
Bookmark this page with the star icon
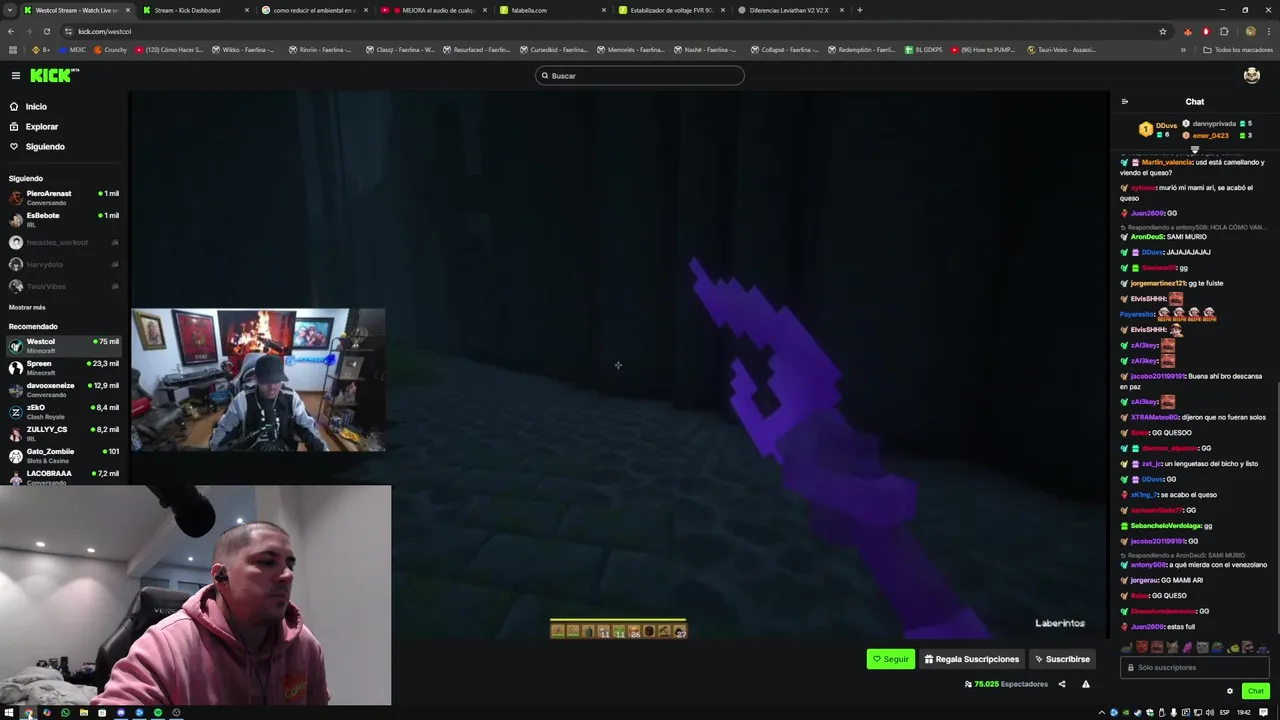[1162, 31]
